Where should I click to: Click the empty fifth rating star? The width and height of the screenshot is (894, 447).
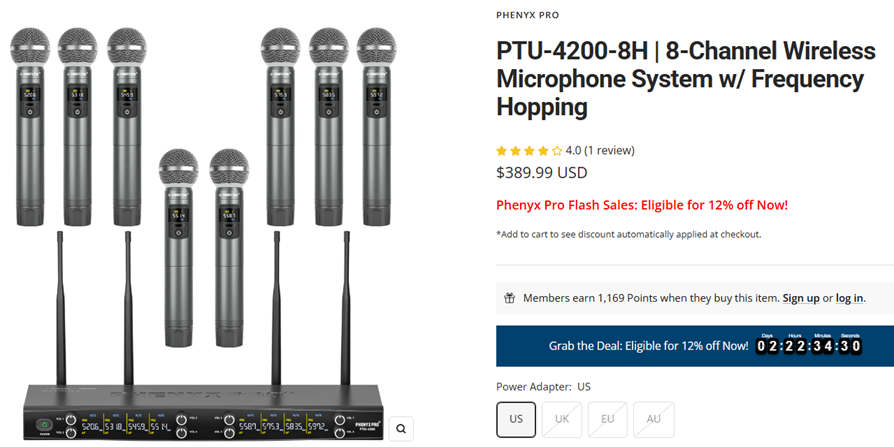(557, 151)
